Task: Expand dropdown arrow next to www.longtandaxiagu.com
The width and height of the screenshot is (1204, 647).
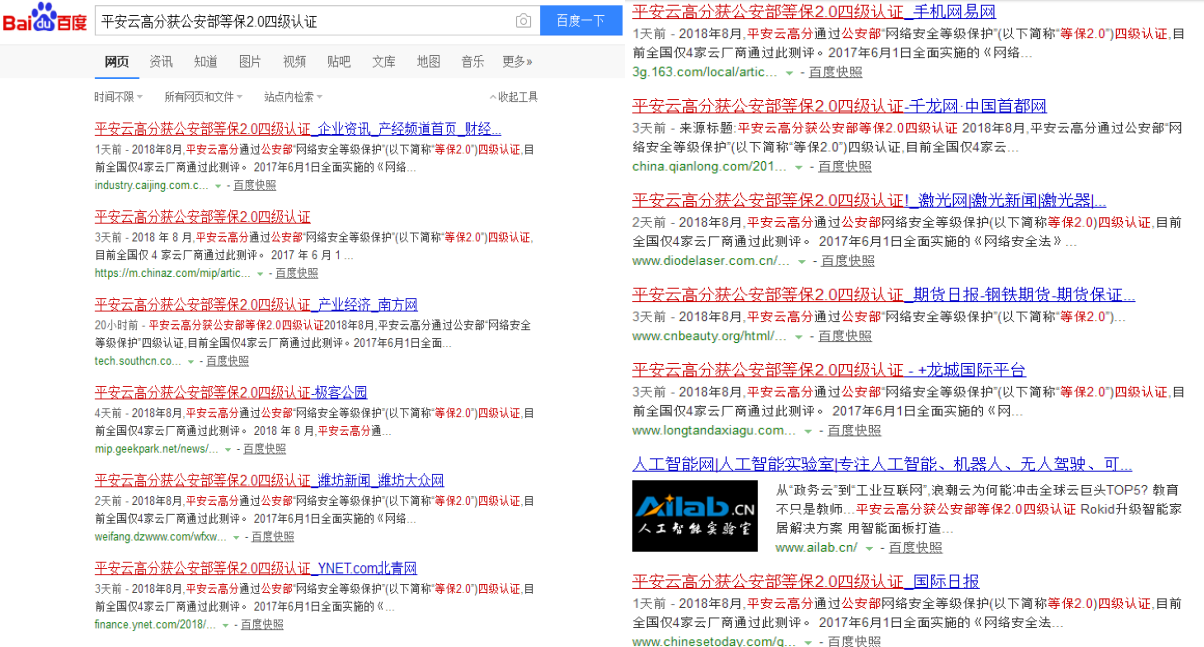Action: pos(808,431)
